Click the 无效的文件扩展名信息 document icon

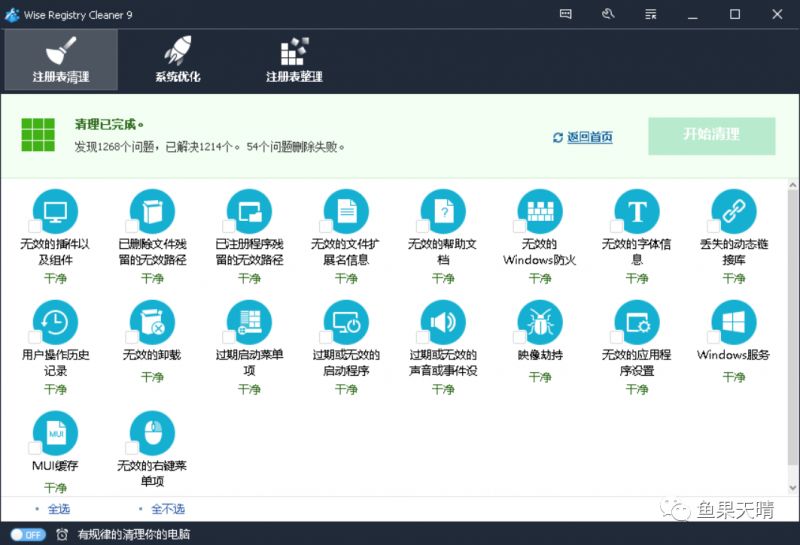click(346, 212)
